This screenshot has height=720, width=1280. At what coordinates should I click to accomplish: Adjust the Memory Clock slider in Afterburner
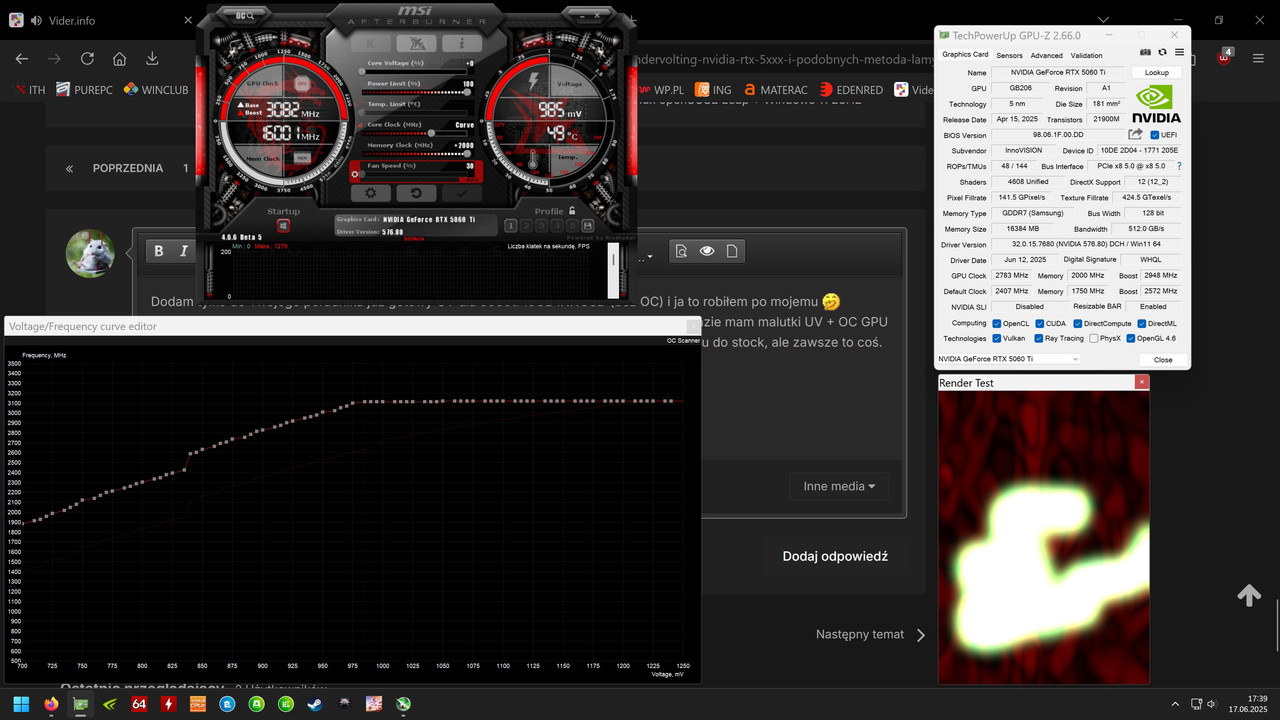pyautogui.click(x=417, y=154)
